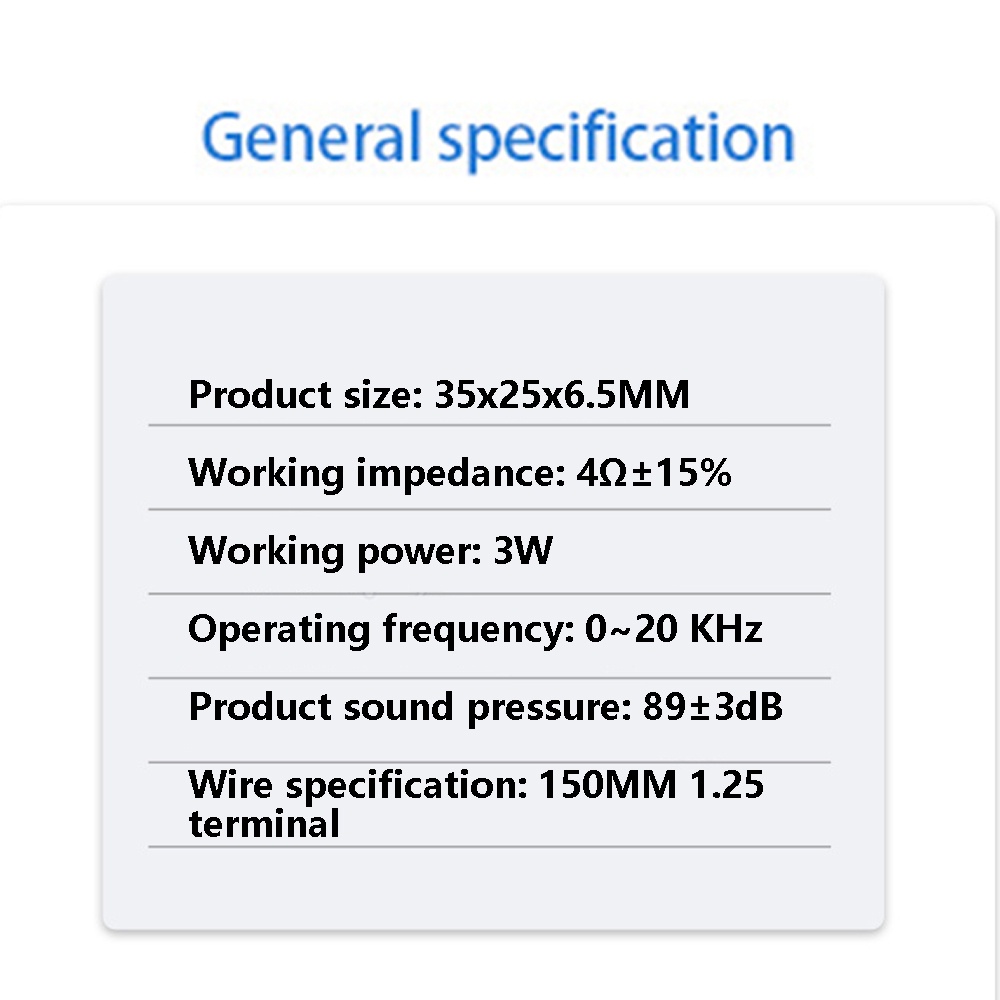Click the Wire specification 150MM 1.25 text
The height and width of the screenshot is (1000, 1000).
[x=476, y=784]
